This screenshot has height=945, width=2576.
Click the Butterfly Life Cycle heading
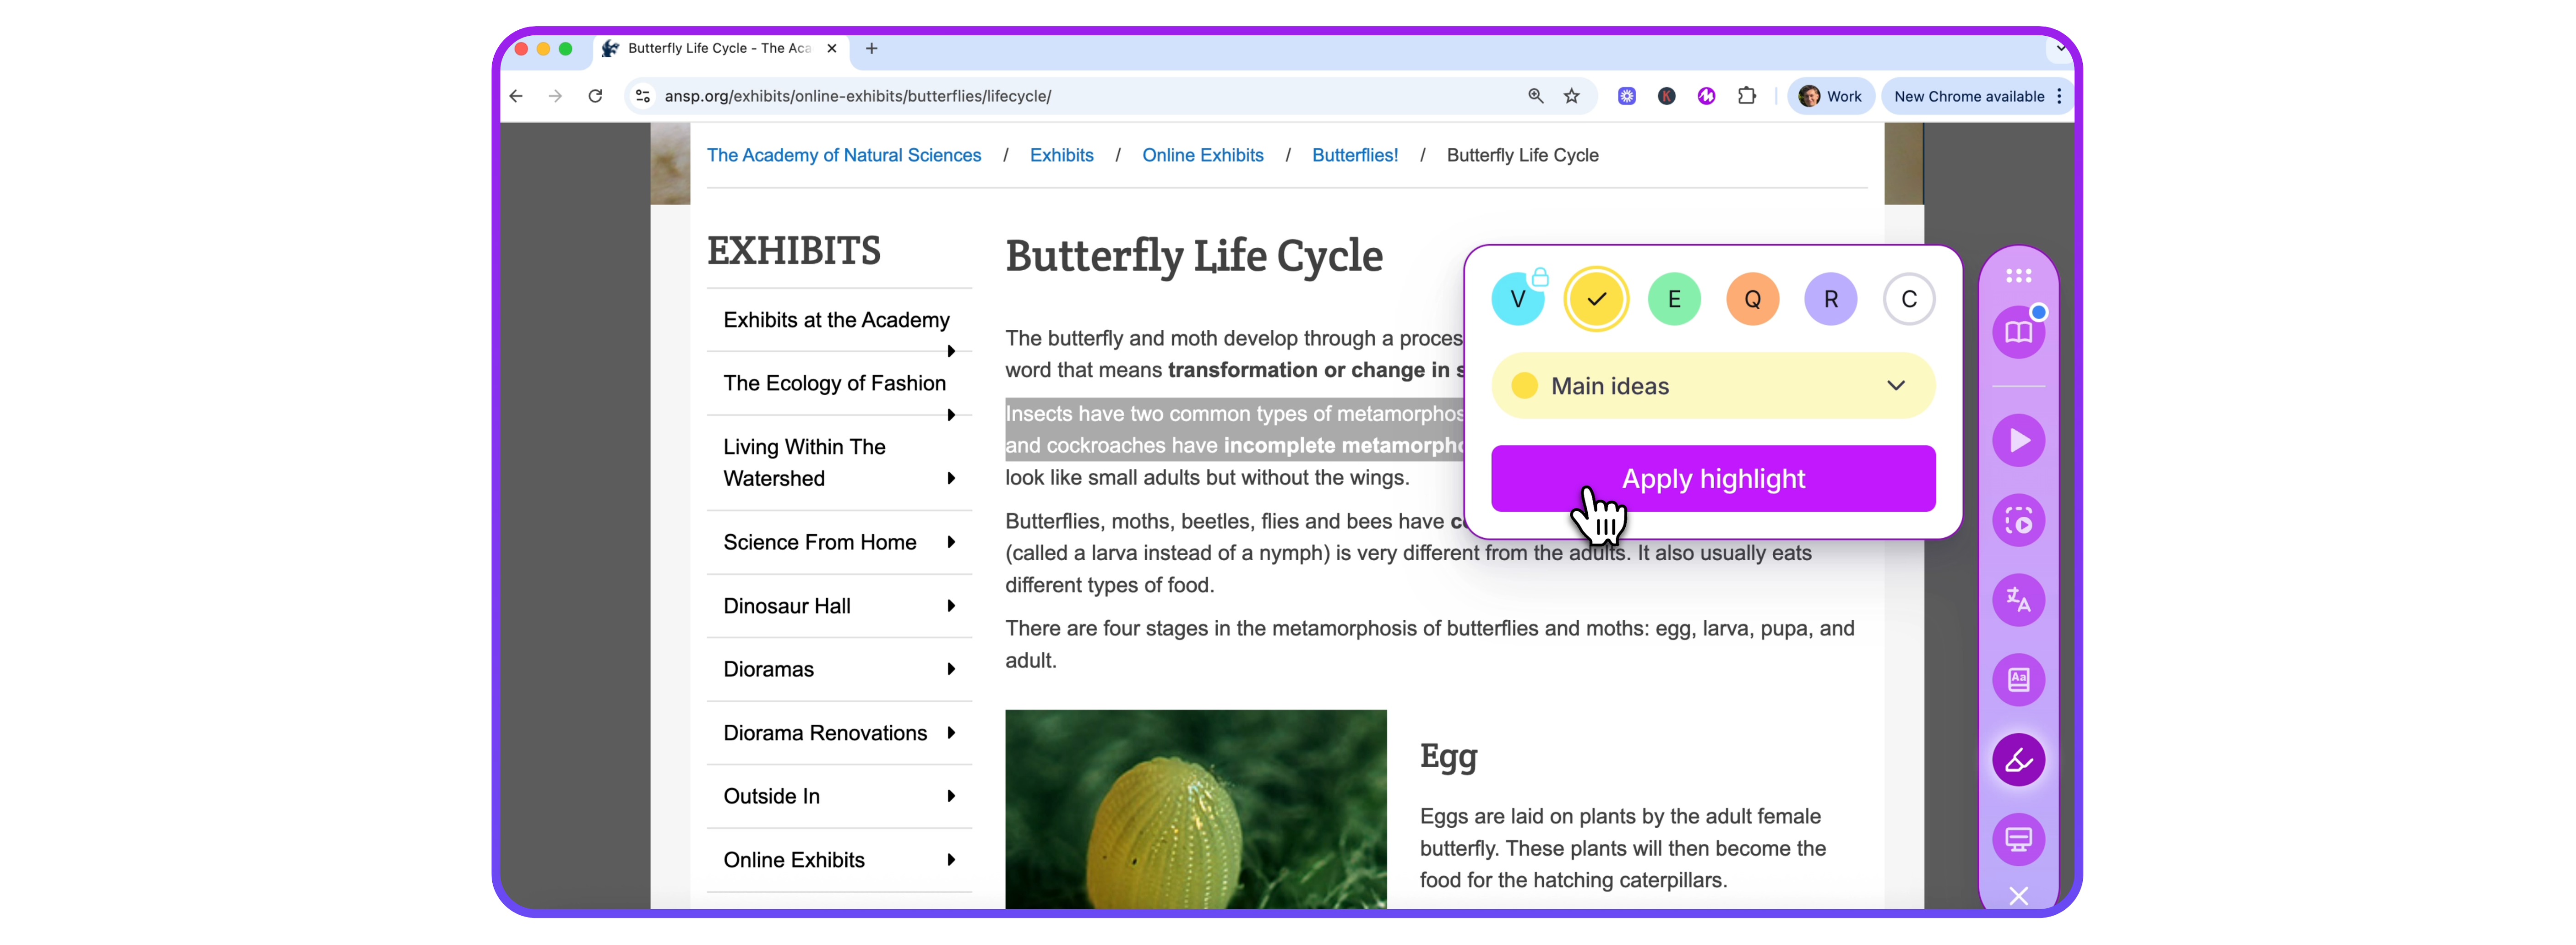1193,256
